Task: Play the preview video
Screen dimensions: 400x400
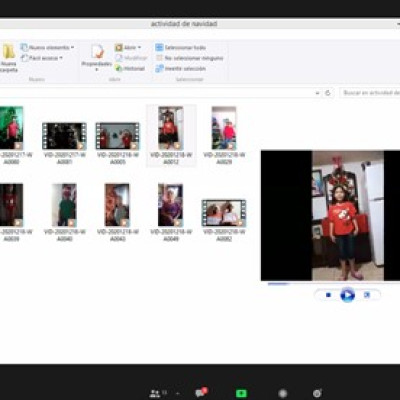Action: point(347,295)
